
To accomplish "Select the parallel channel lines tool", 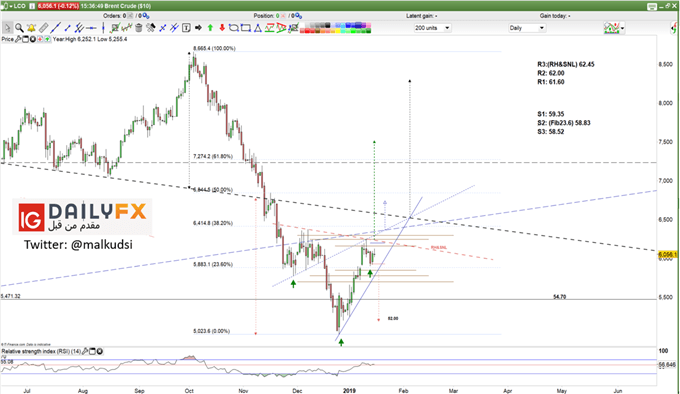I will 80,28.
